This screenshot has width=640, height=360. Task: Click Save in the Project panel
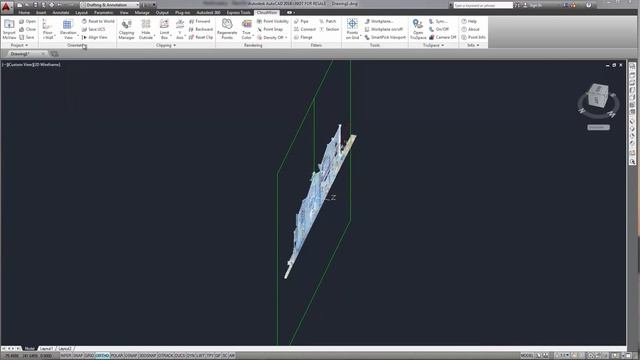tap(27, 37)
